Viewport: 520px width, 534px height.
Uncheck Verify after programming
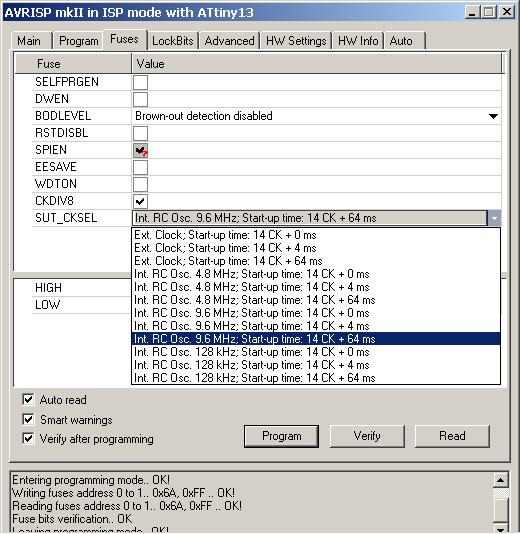(x=28, y=439)
